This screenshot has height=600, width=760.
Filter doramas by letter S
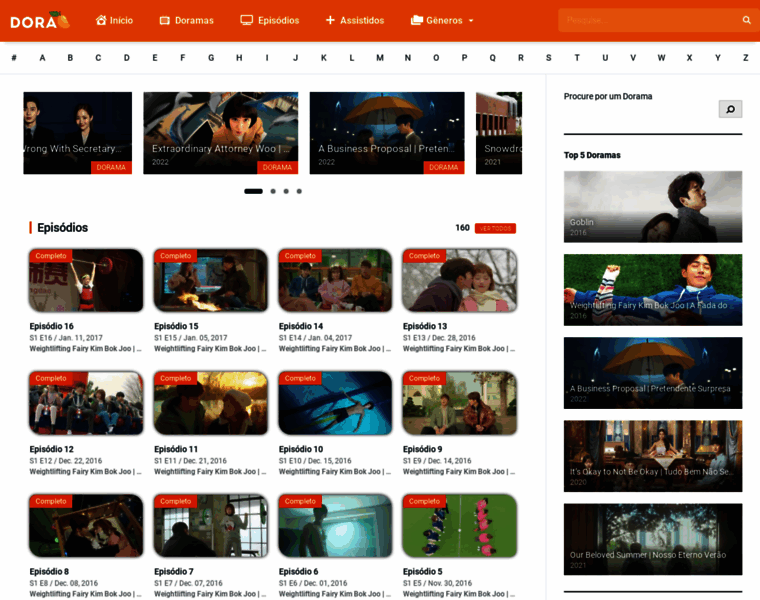click(x=548, y=58)
